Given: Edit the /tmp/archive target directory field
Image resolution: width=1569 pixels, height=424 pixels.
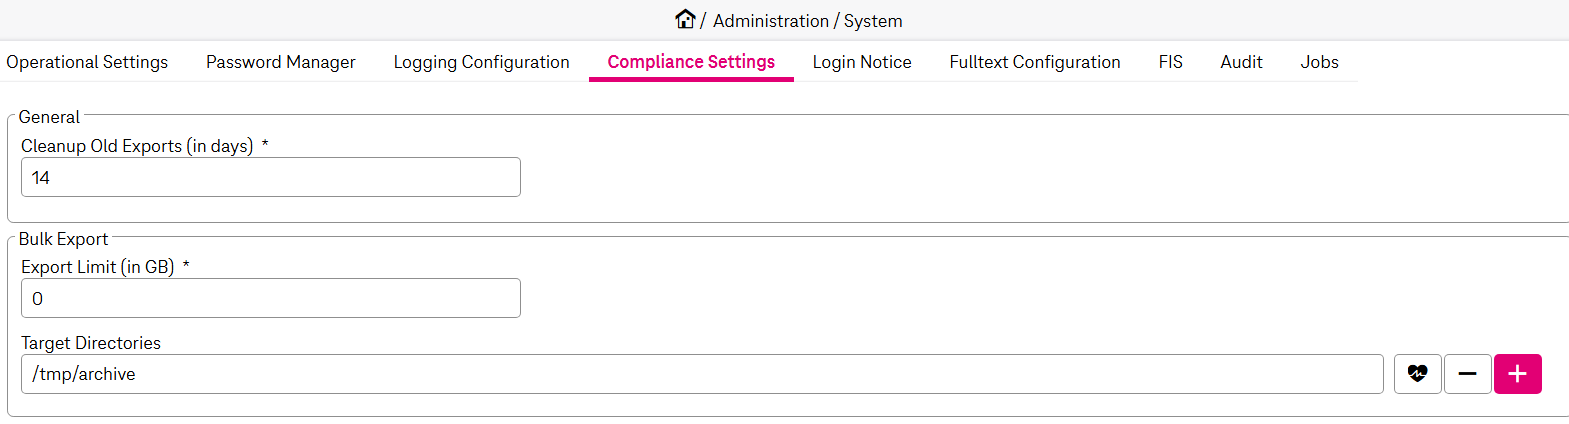Looking at the screenshot, I should tap(701, 374).
